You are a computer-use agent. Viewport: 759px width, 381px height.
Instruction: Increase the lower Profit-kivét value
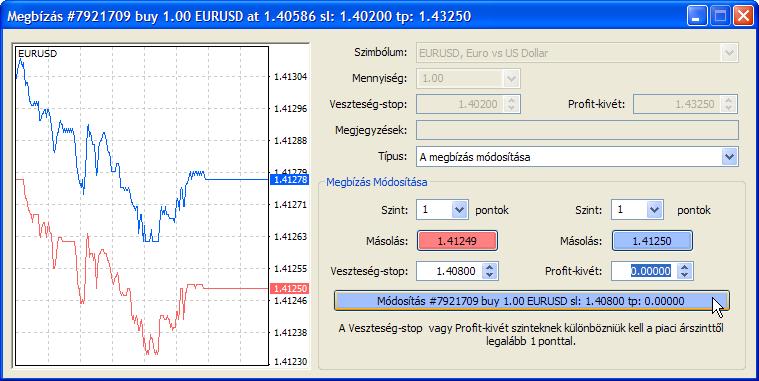pyautogui.click(x=684, y=267)
